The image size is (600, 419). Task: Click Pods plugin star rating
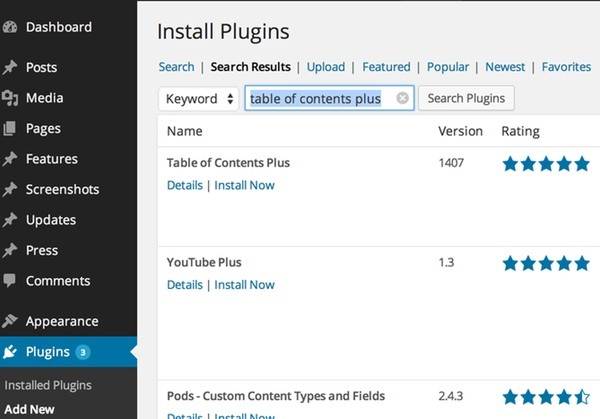(x=546, y=397)
